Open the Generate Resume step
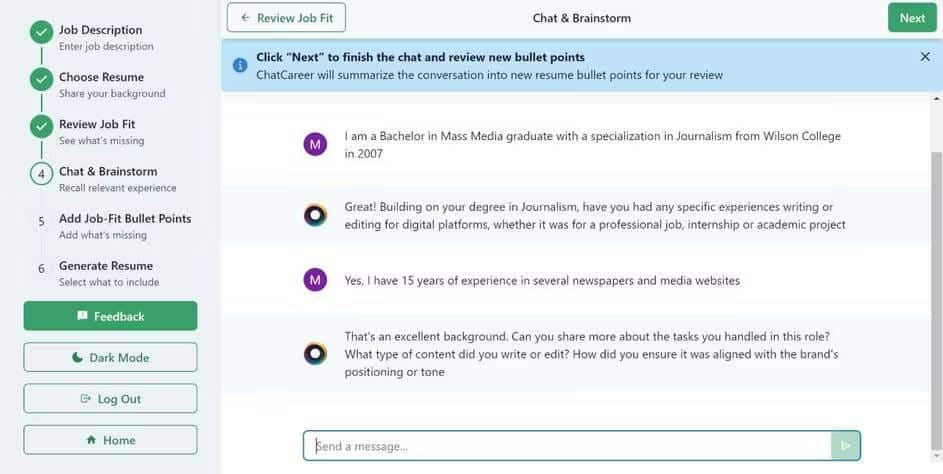 pyautogui.click(x=106, y=266)
